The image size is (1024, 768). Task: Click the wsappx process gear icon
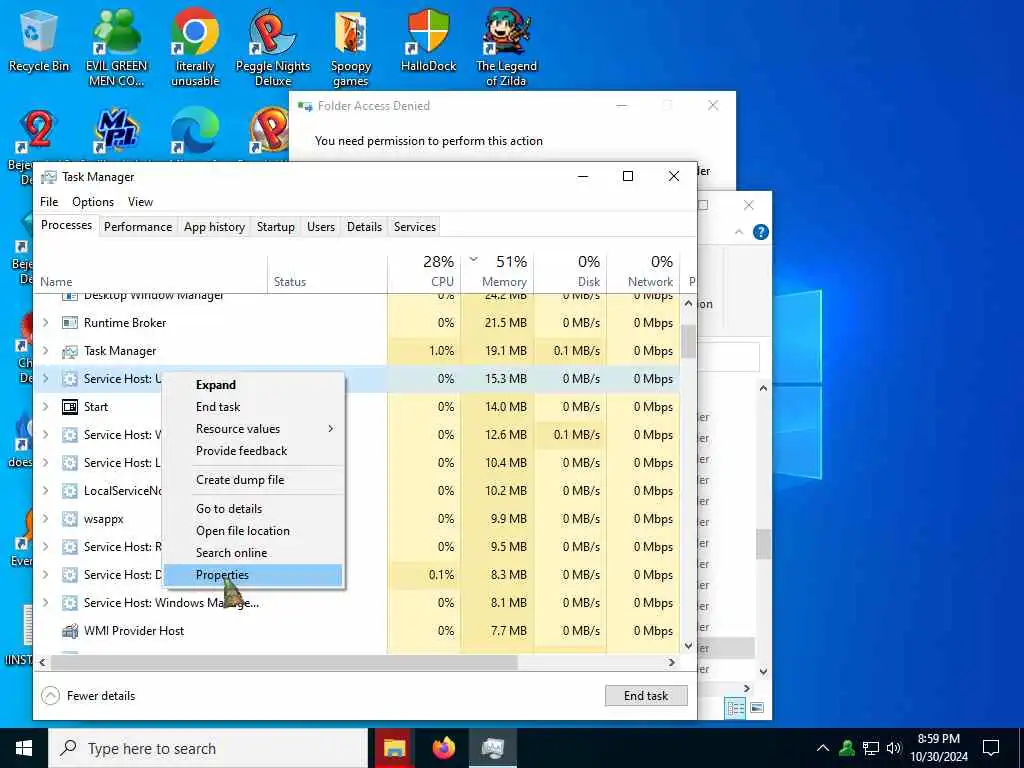(69, 519)
